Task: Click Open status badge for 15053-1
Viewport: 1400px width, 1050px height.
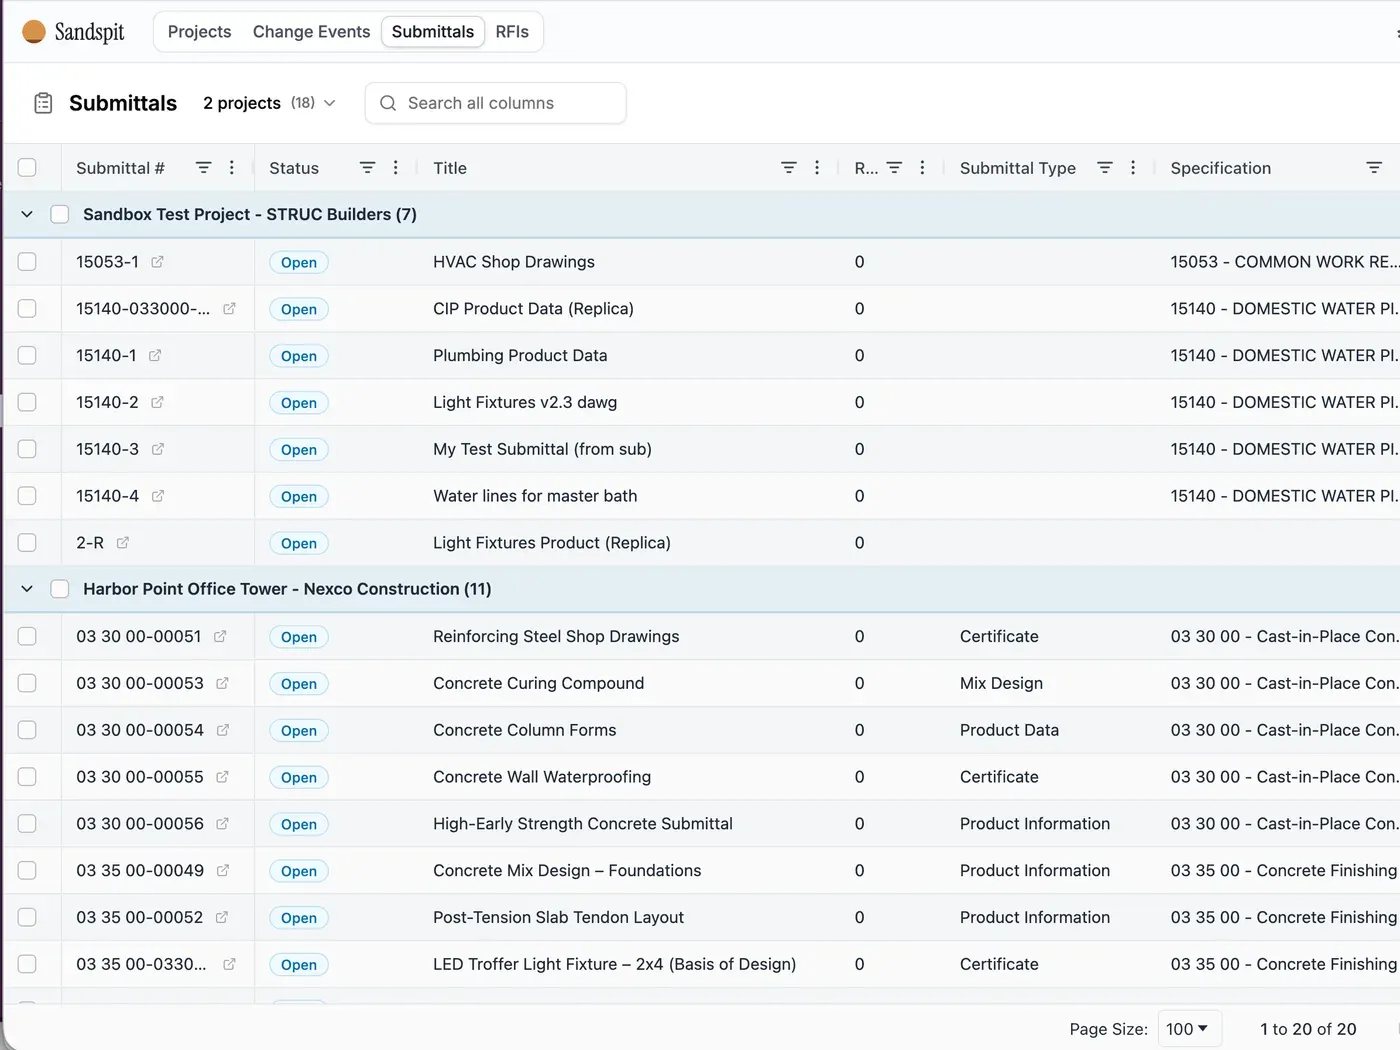Action: 299,263
